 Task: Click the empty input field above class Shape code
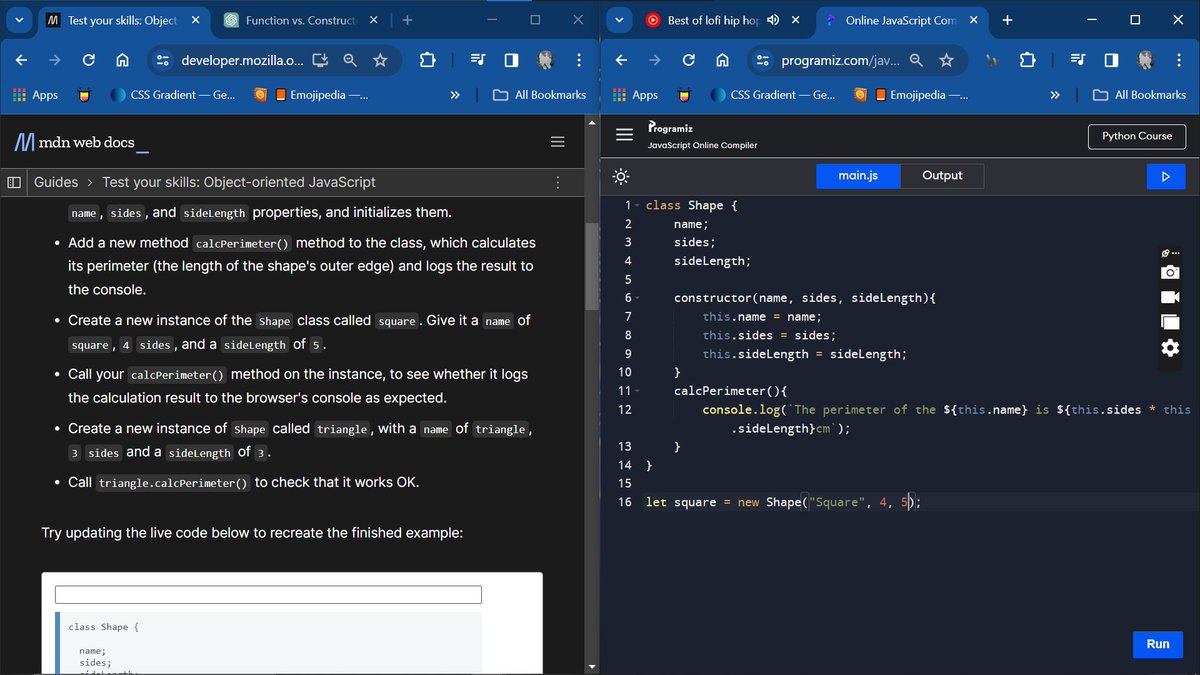268,594
